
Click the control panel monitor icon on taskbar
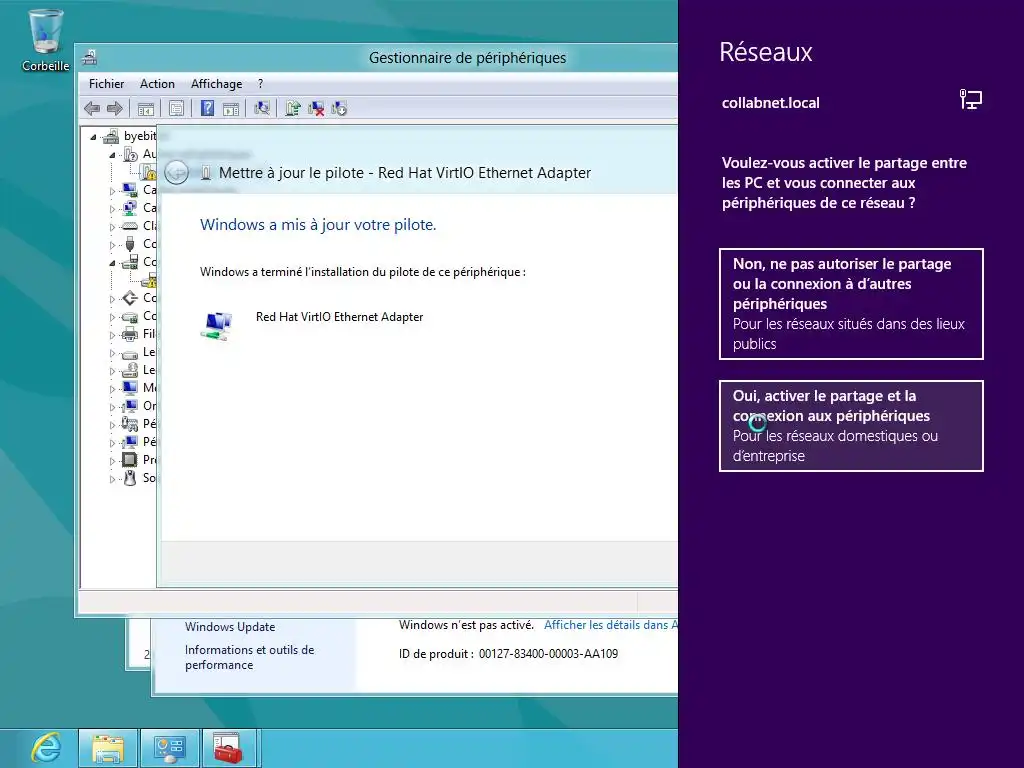(x=169, y=748)
